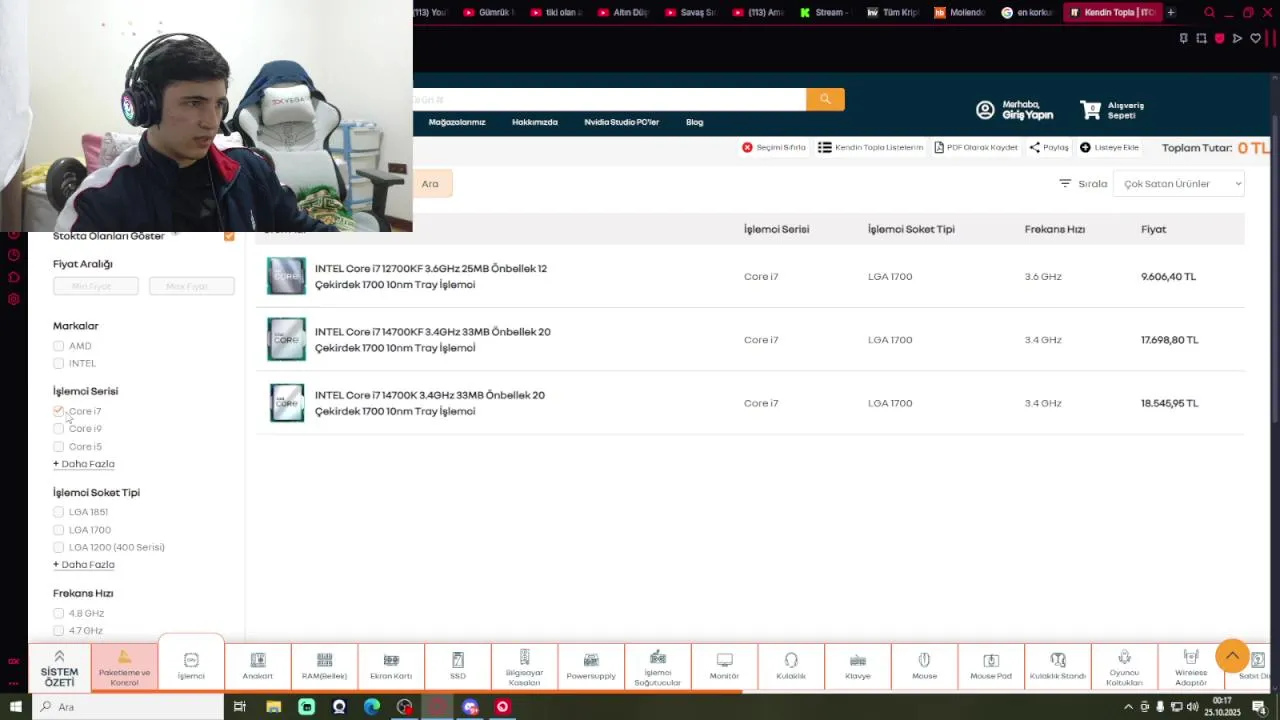Open Paketleme ve Kontrol option
Screen dimensions: 1280x720
124,666
